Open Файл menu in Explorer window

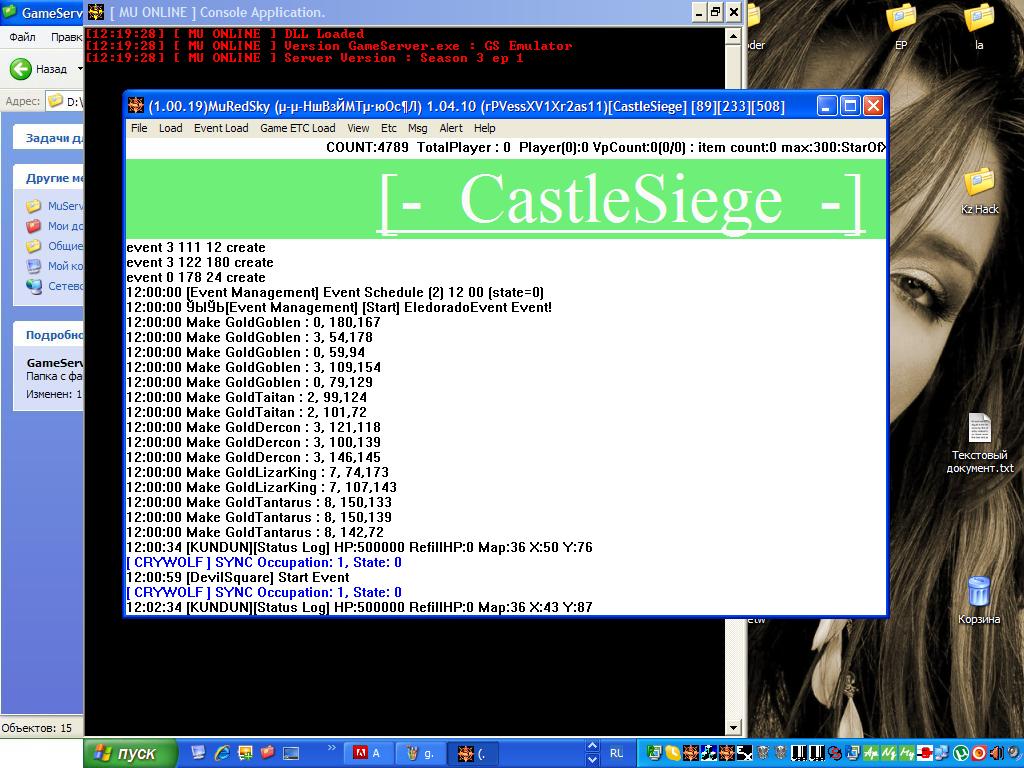22,37
